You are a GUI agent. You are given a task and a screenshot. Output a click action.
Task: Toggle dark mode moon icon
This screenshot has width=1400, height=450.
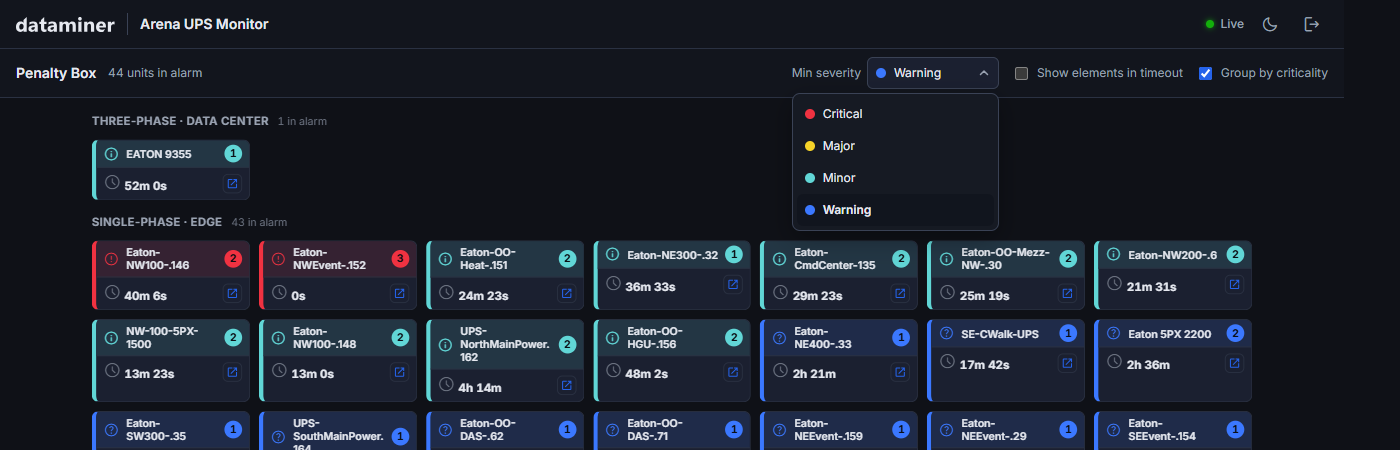[x=1270, y=24]
